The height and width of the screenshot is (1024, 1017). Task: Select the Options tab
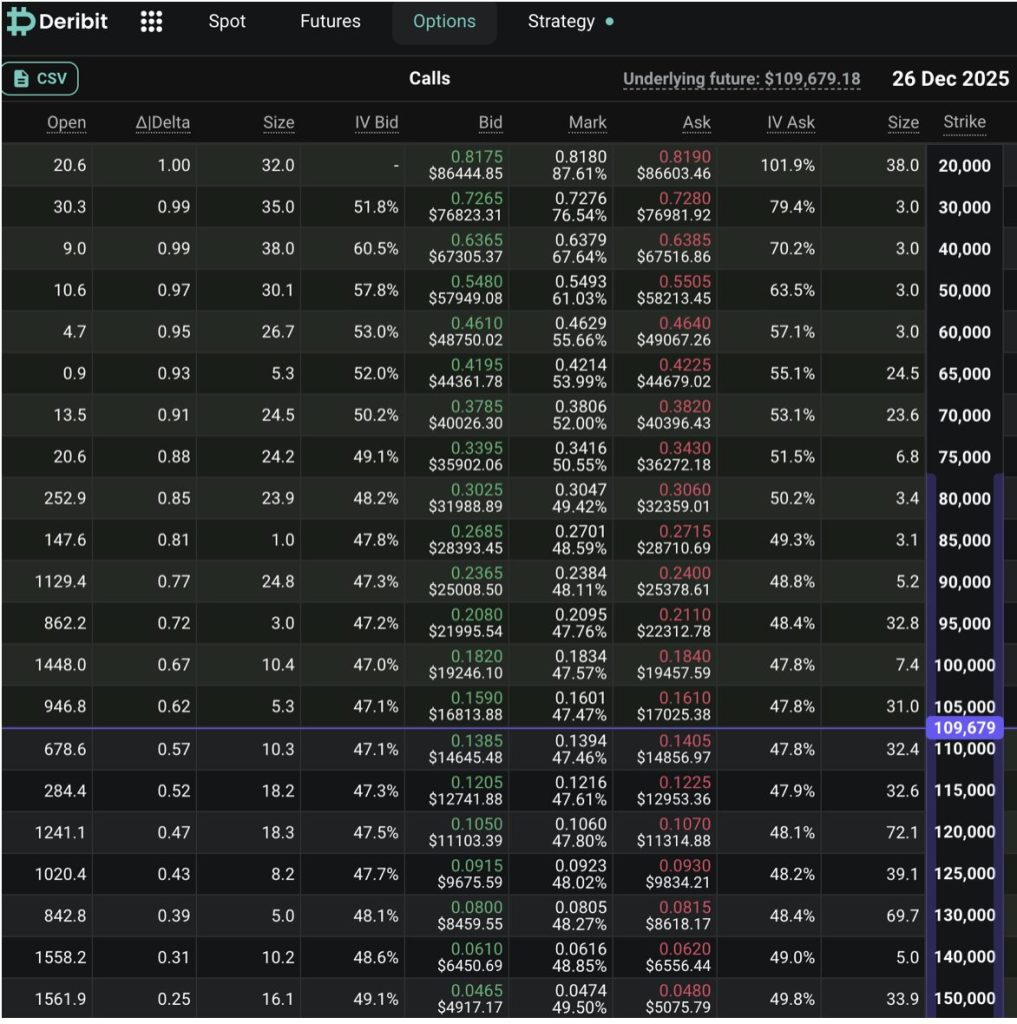[x=444, y=22]
